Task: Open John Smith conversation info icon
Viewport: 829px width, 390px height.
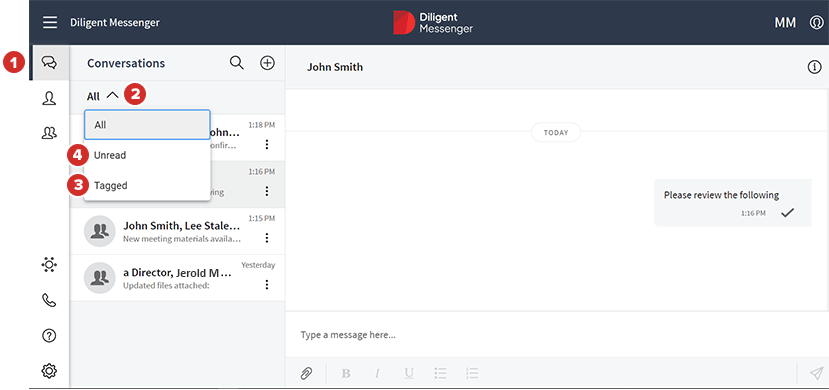Action: click(x=815, y=67)
